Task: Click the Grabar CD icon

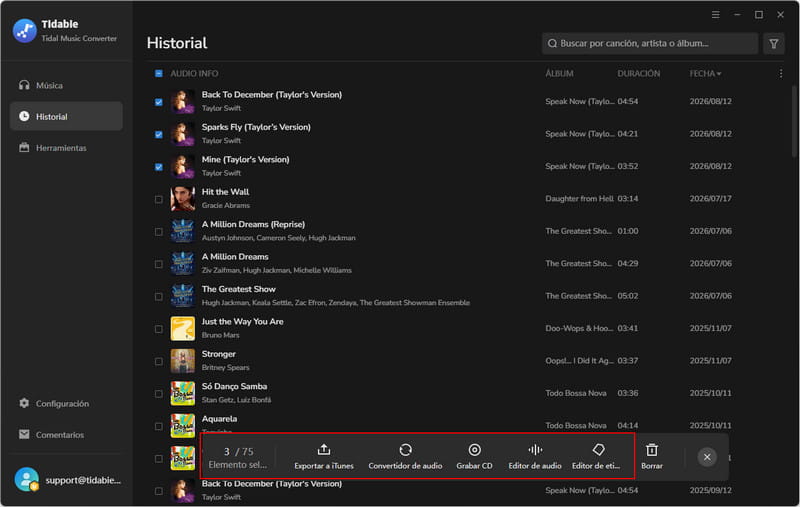Action: coord(474,450)
